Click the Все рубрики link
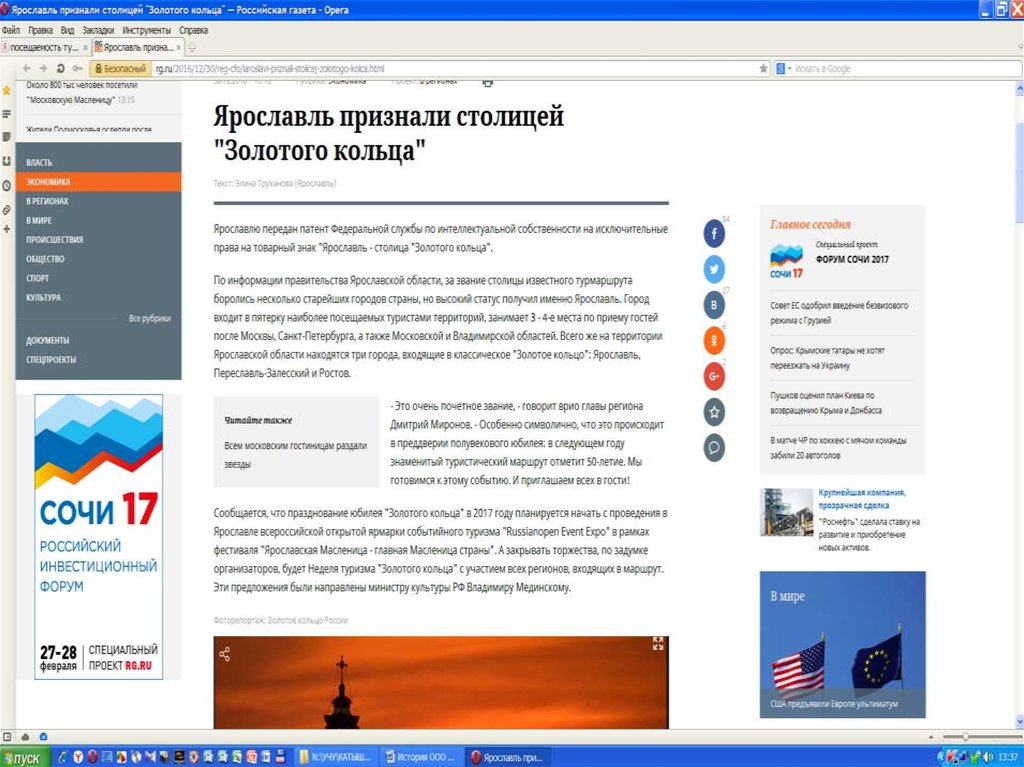The height and width of the screenshot is (767, 1024). coord(150,319)
